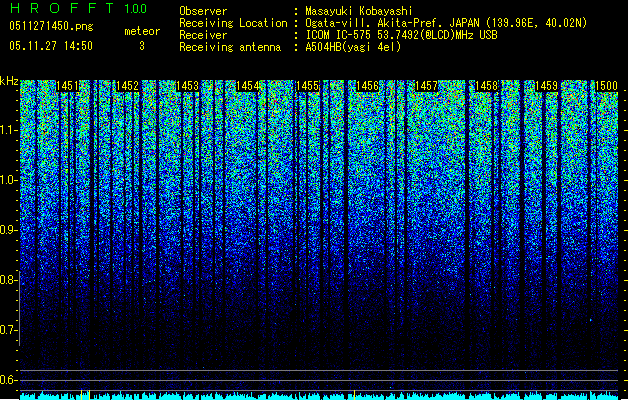Click the Receiving antenna label
Viewport: 629px width, 400px height.
point(230,47)
